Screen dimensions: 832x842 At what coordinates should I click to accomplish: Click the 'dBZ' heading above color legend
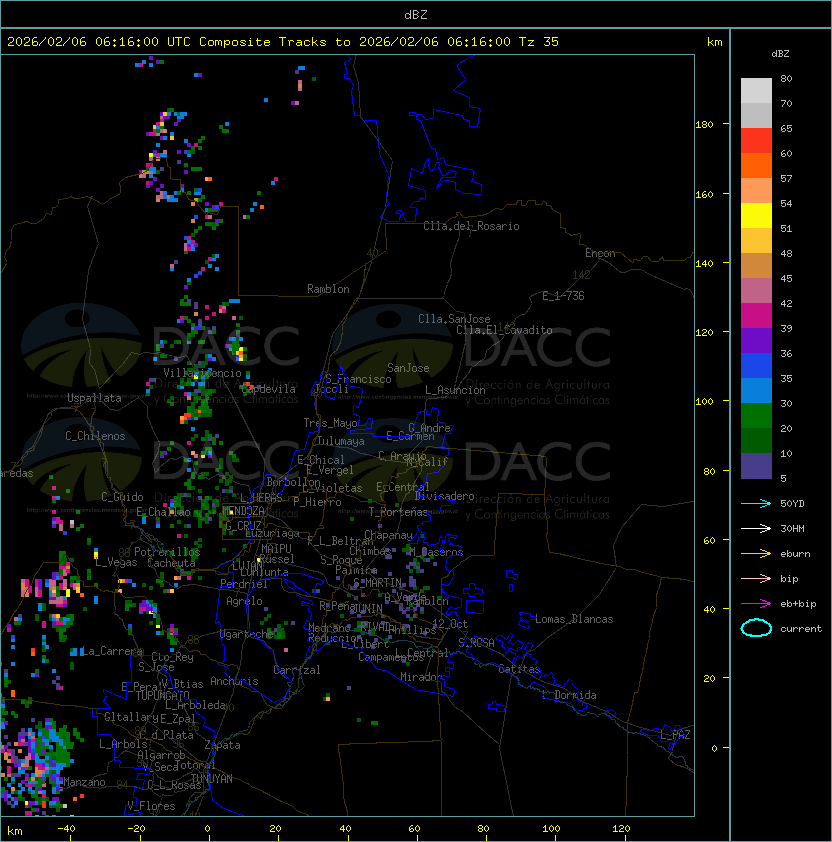(780, 54)
